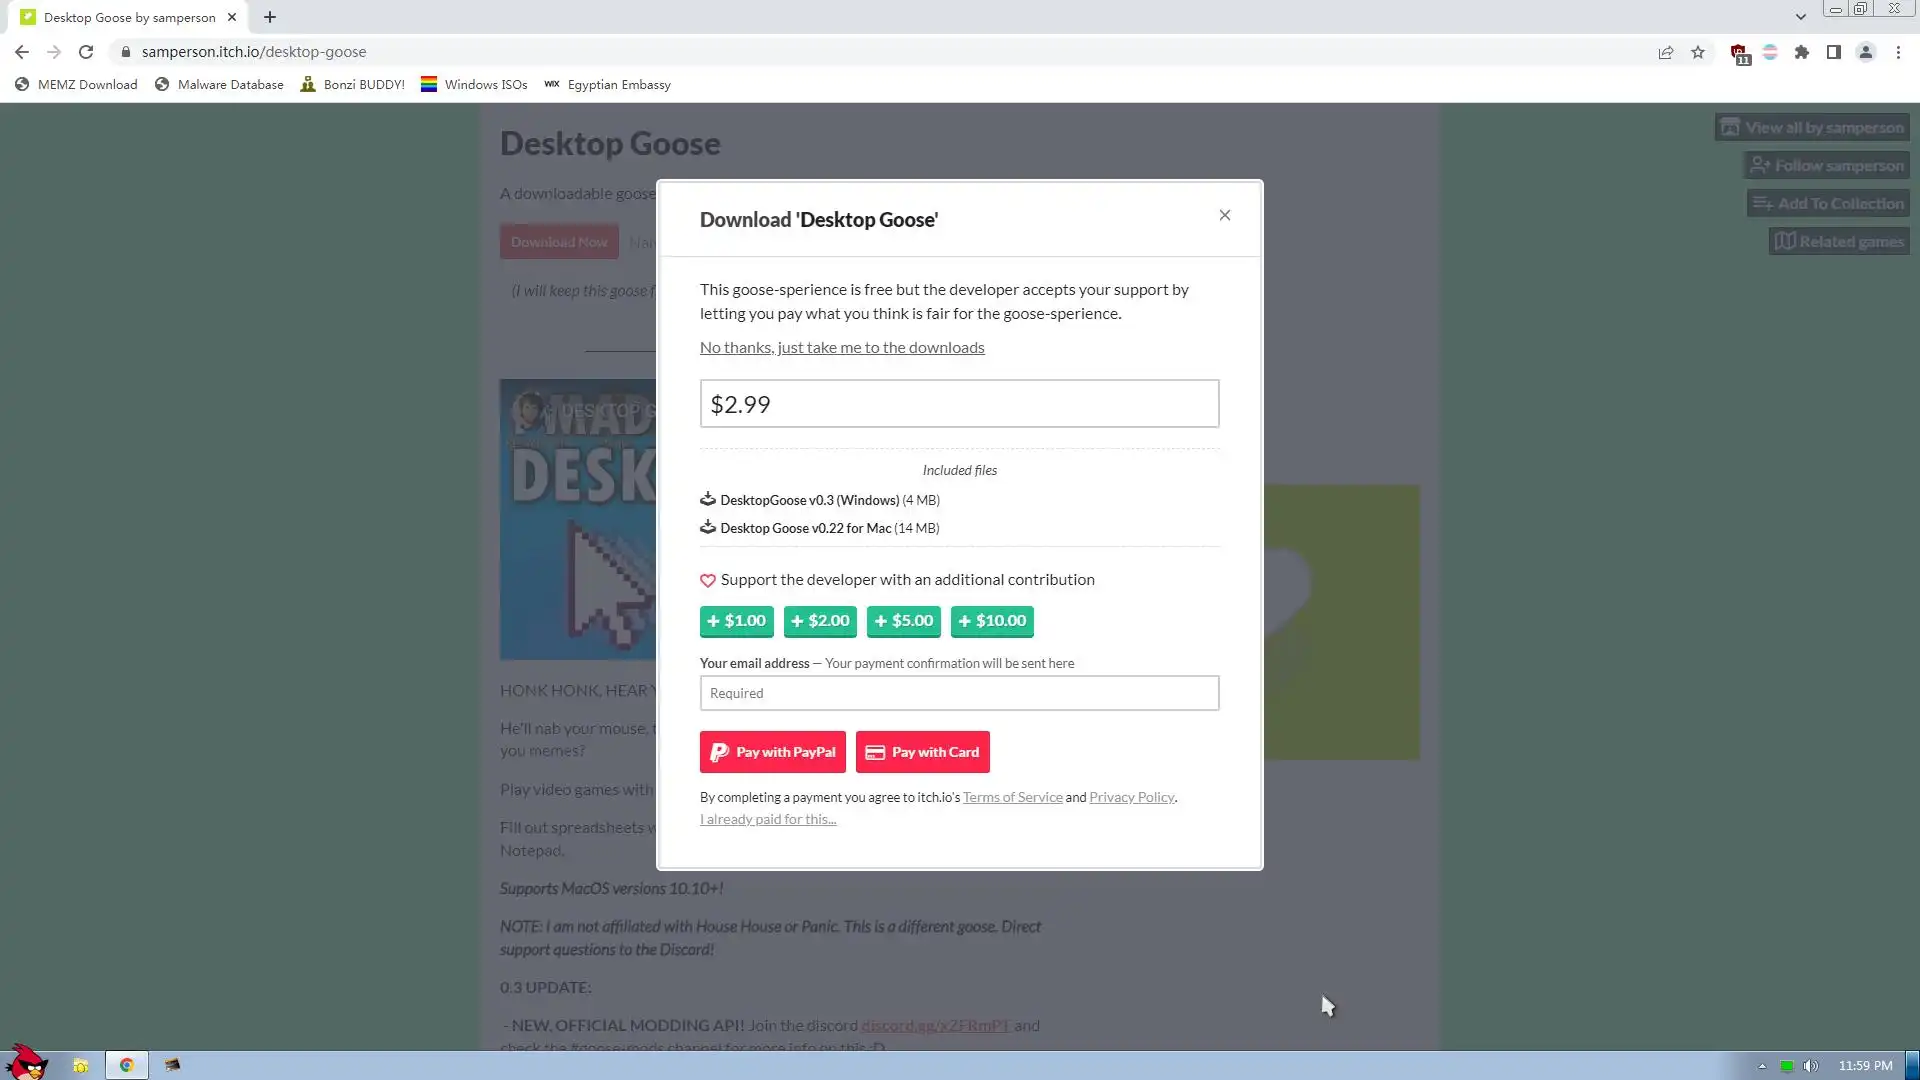Click the volume speaker tray icon

point(1810,1066)
